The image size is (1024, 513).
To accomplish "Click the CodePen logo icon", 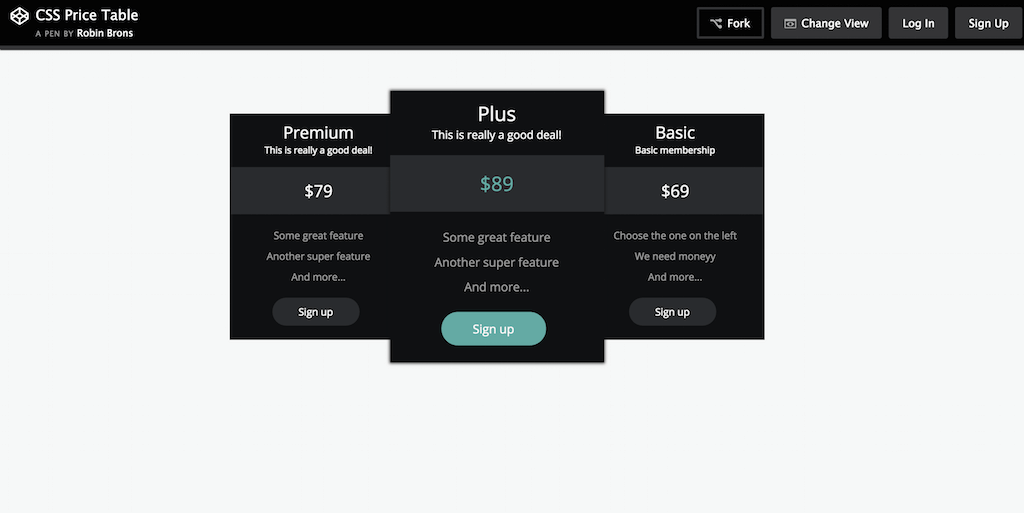I will tap(20, 16).
